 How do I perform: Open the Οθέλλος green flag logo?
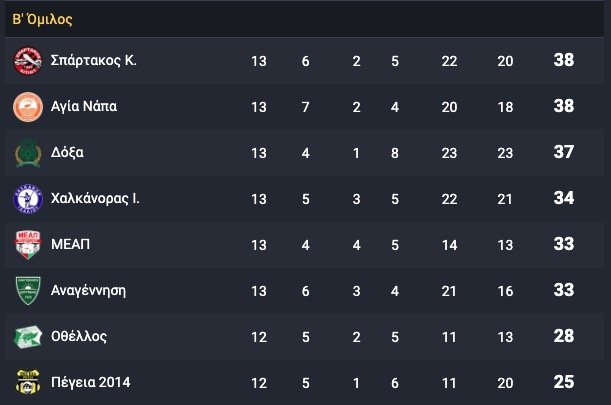(28, 337)
